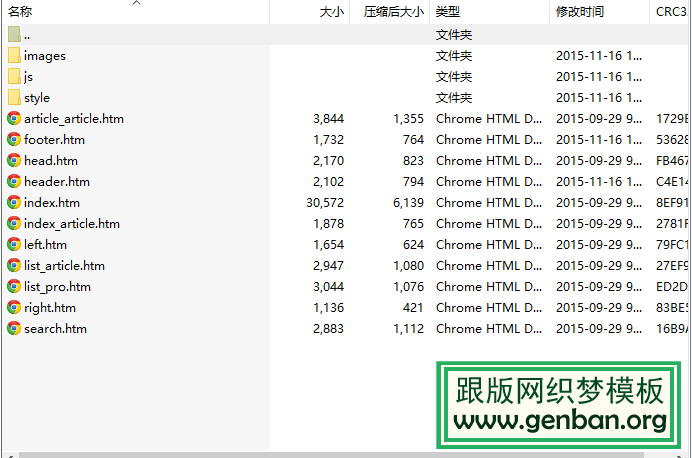Select file name right.htm
The height and width of the screenshot is (458, 692).
click(50, 308)
